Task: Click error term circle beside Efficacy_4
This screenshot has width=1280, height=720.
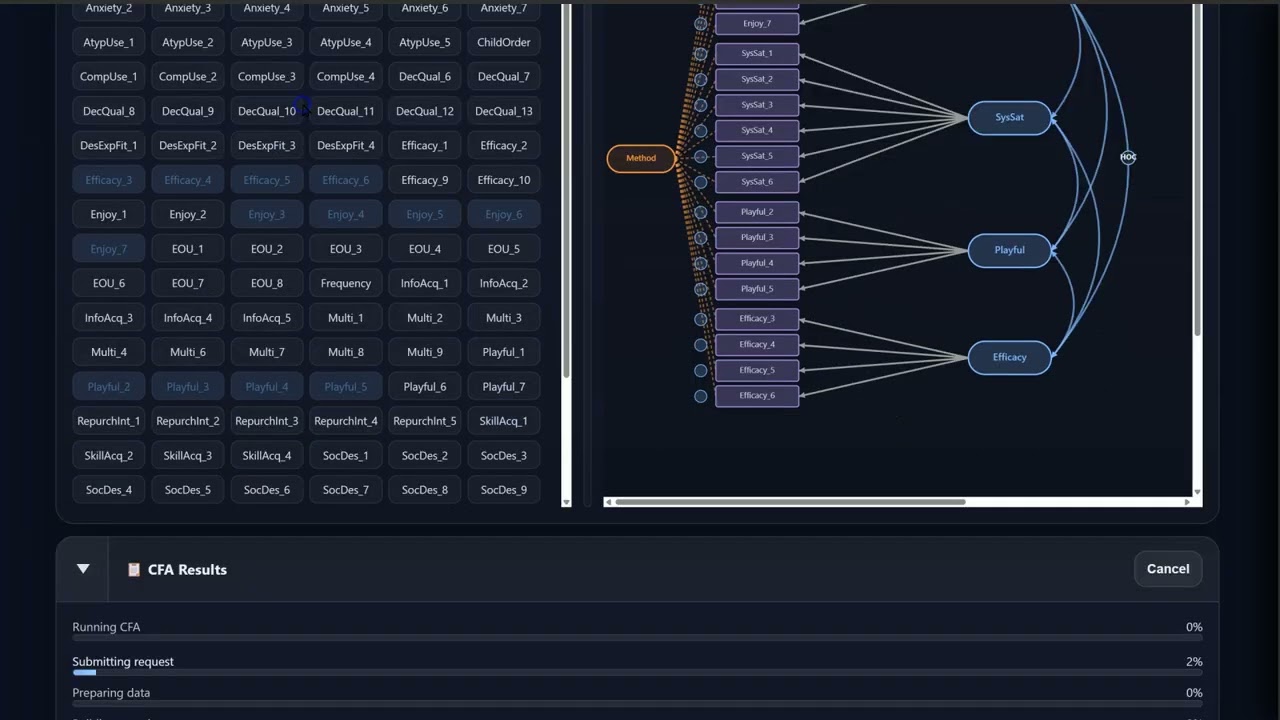Action: (701, 345)
